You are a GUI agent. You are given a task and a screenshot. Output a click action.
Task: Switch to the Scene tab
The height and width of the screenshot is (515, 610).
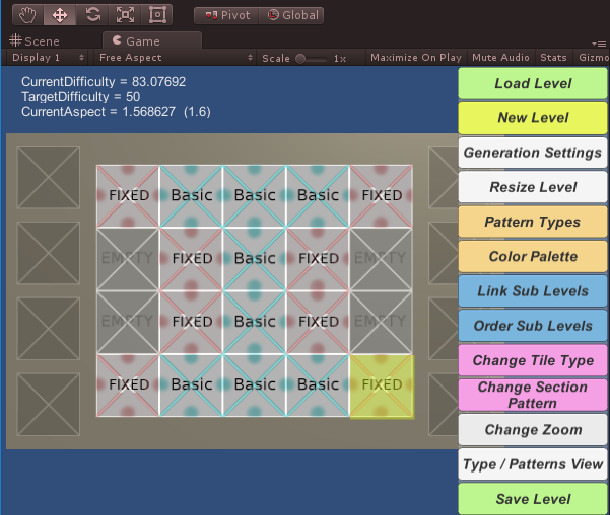(x=35, y=41)
